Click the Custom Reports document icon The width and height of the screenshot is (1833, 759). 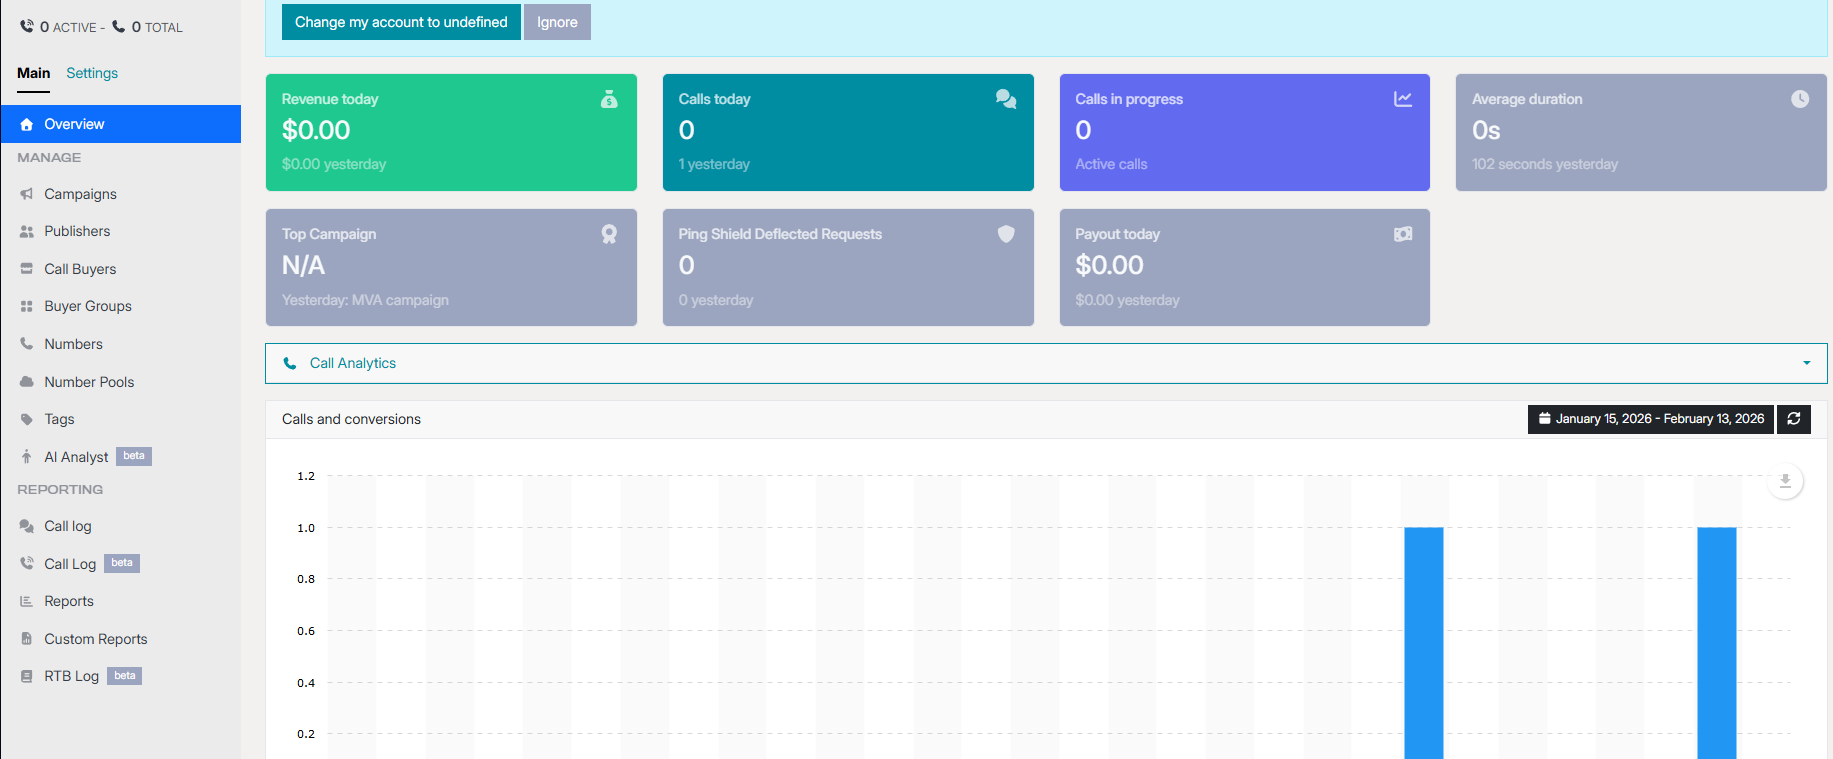(27, 639)
